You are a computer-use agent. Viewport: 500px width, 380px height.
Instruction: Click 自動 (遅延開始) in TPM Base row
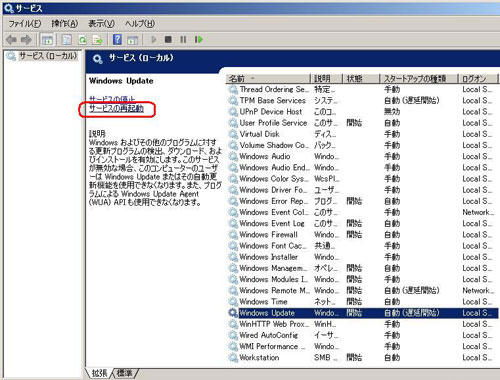click(412, 100)
